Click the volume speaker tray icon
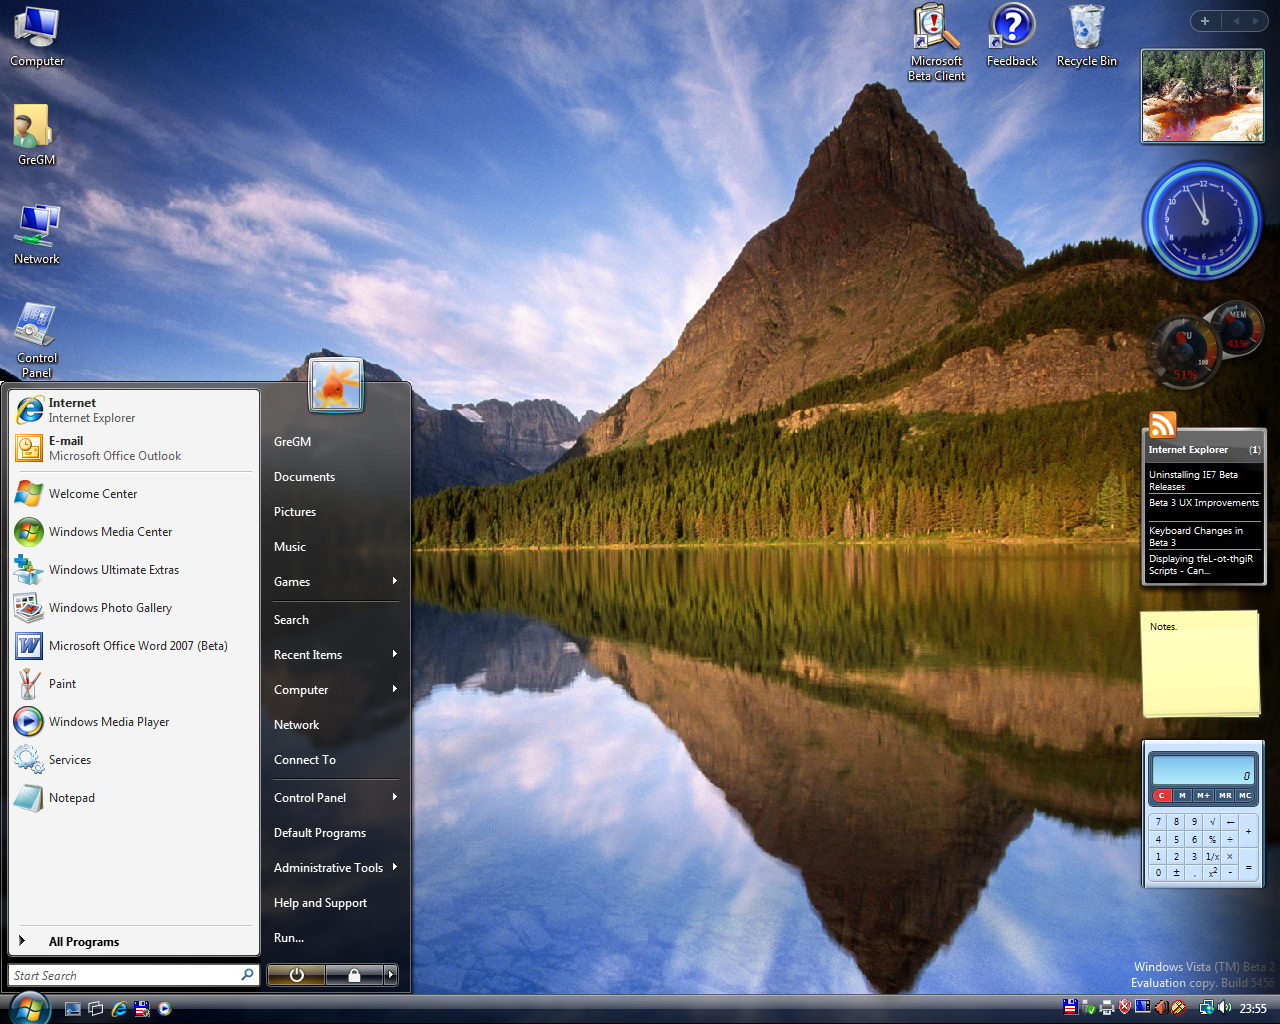1280x1024 pixels. click(x=1224, y=1007)
